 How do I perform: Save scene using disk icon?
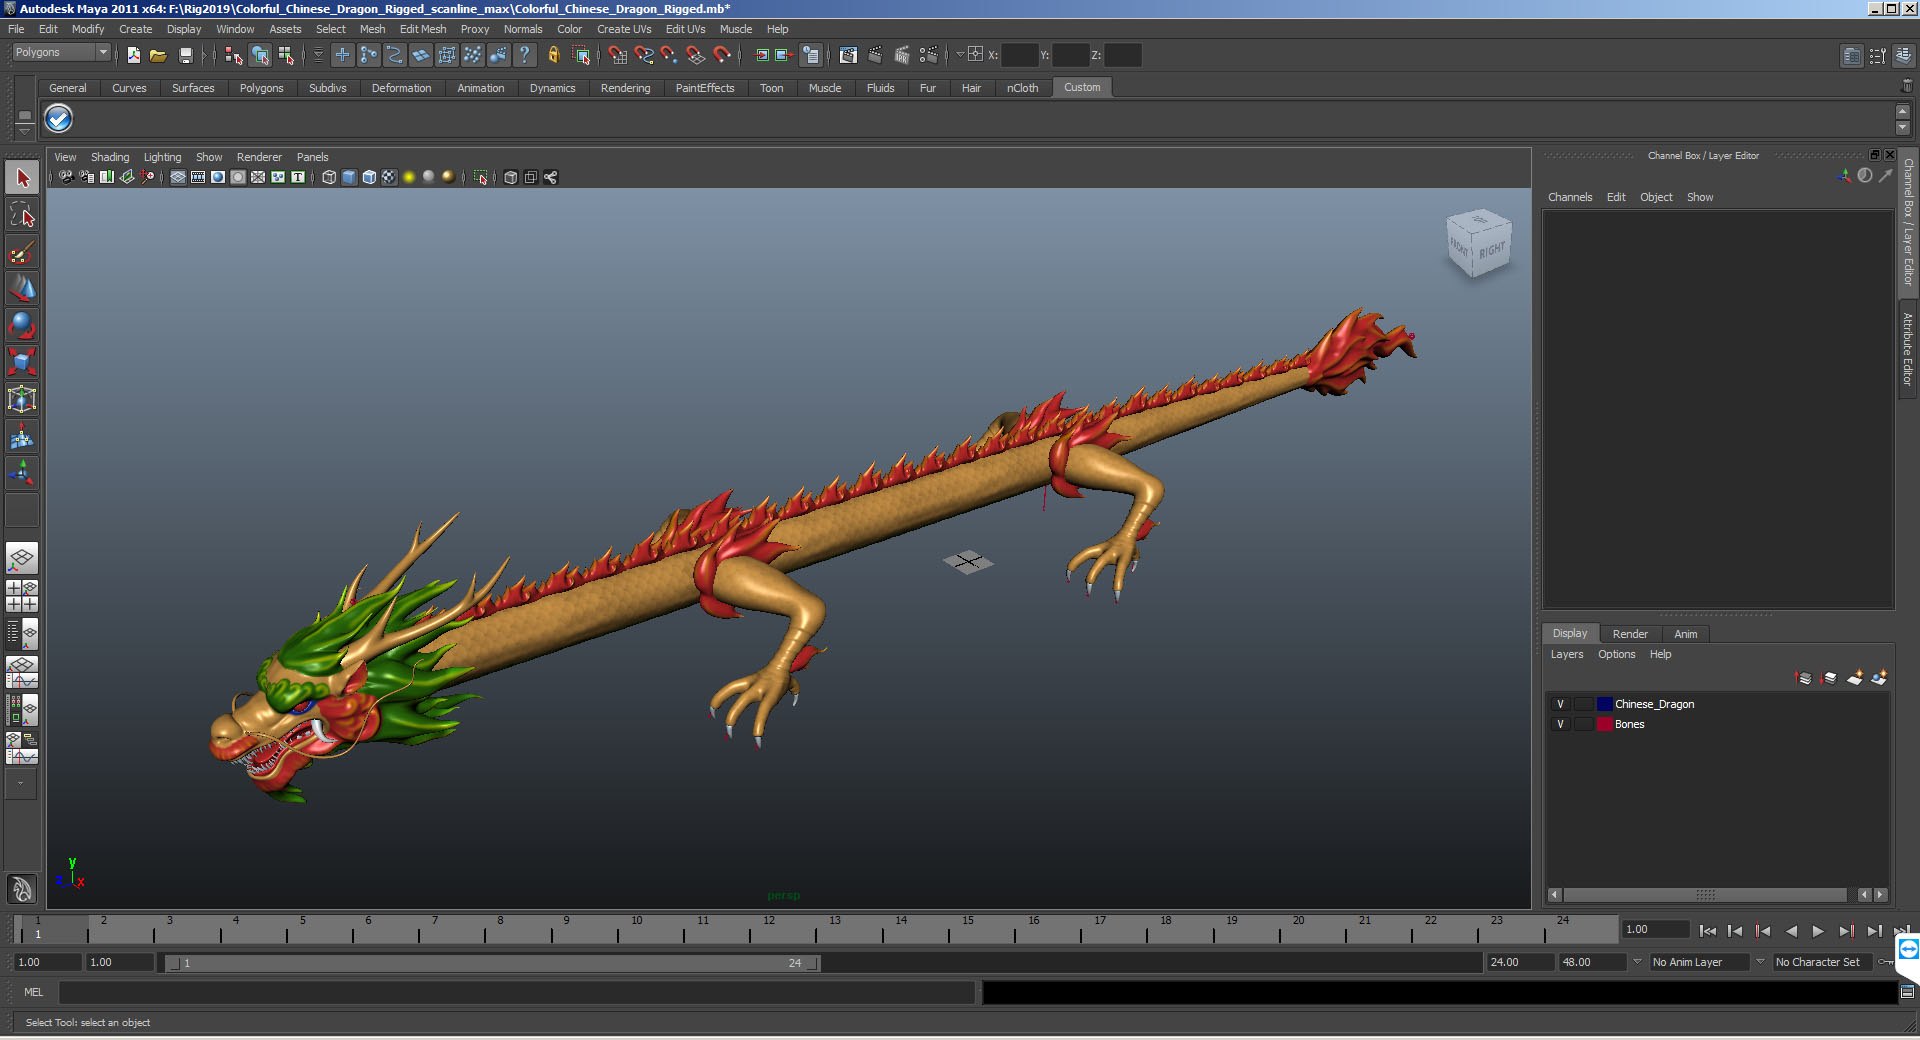pyautogui.click(x=185, y=56)
